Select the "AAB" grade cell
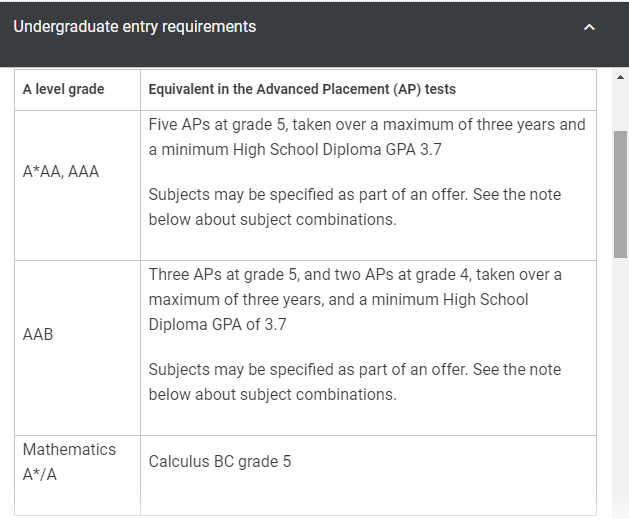The image size is (629, 519). pyautogui.click(x=38, y=334)
